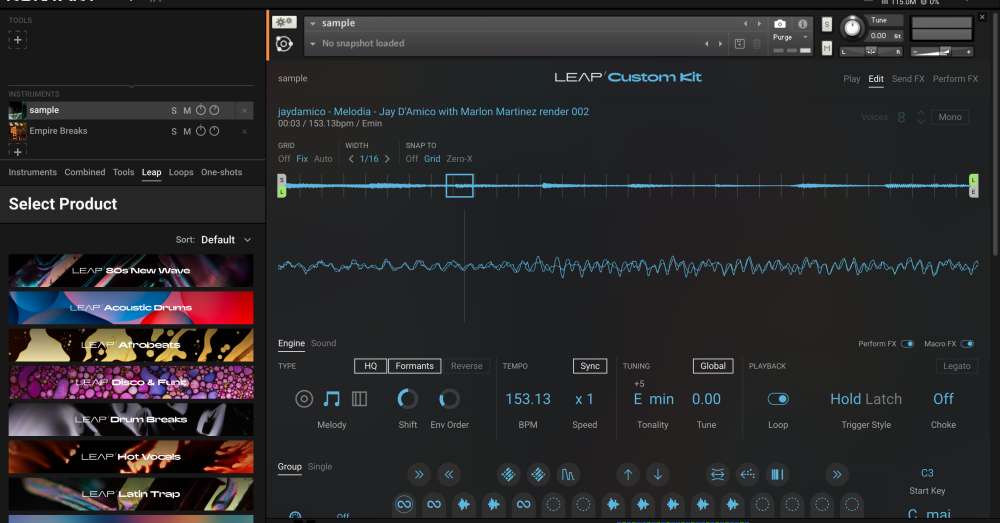Click the Global tuning button

click(x=713, y=366)
